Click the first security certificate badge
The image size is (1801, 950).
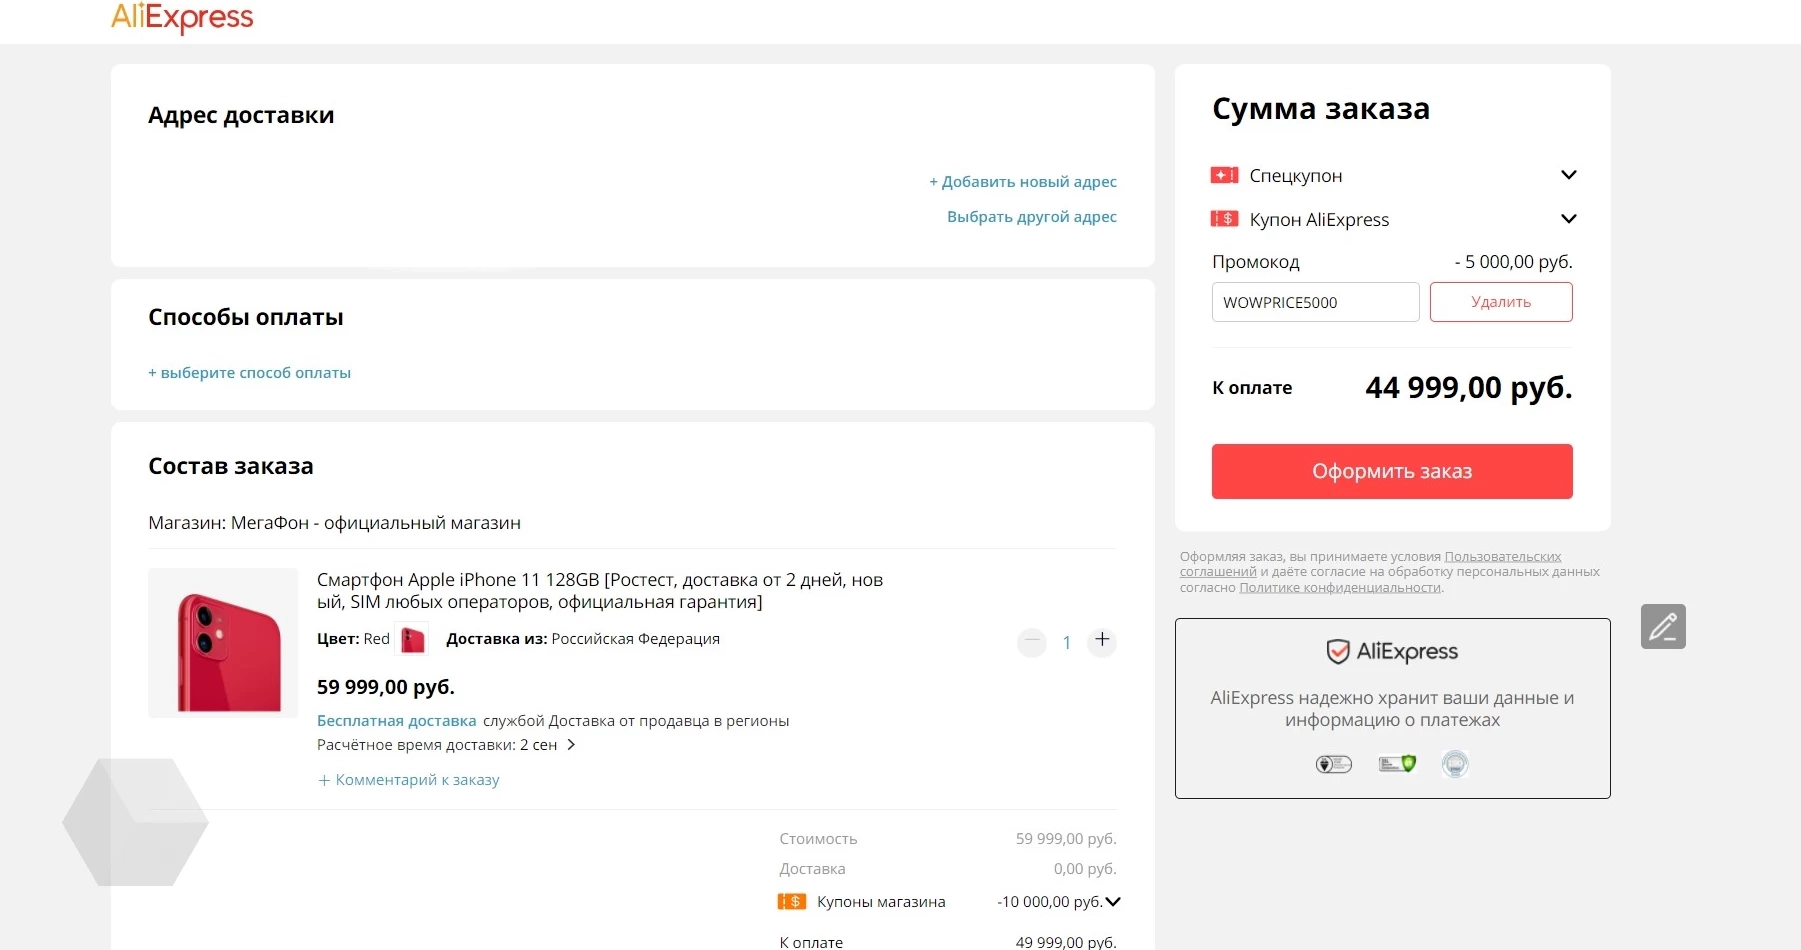coord(1334,764)
